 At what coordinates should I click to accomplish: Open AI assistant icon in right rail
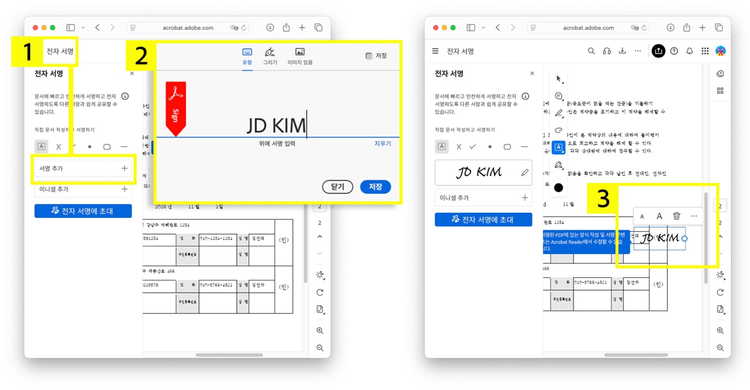click(720, 74)
